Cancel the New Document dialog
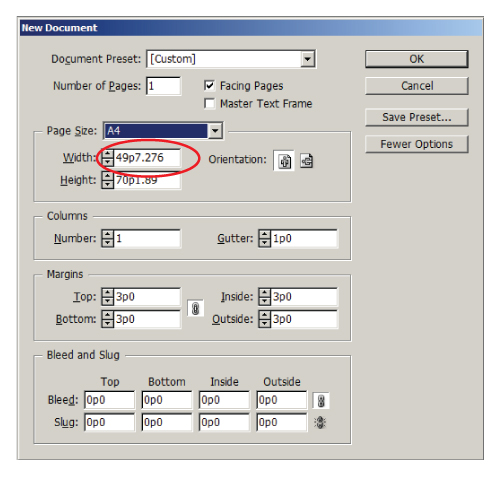The image size is (500, 482). pos(417,86)
